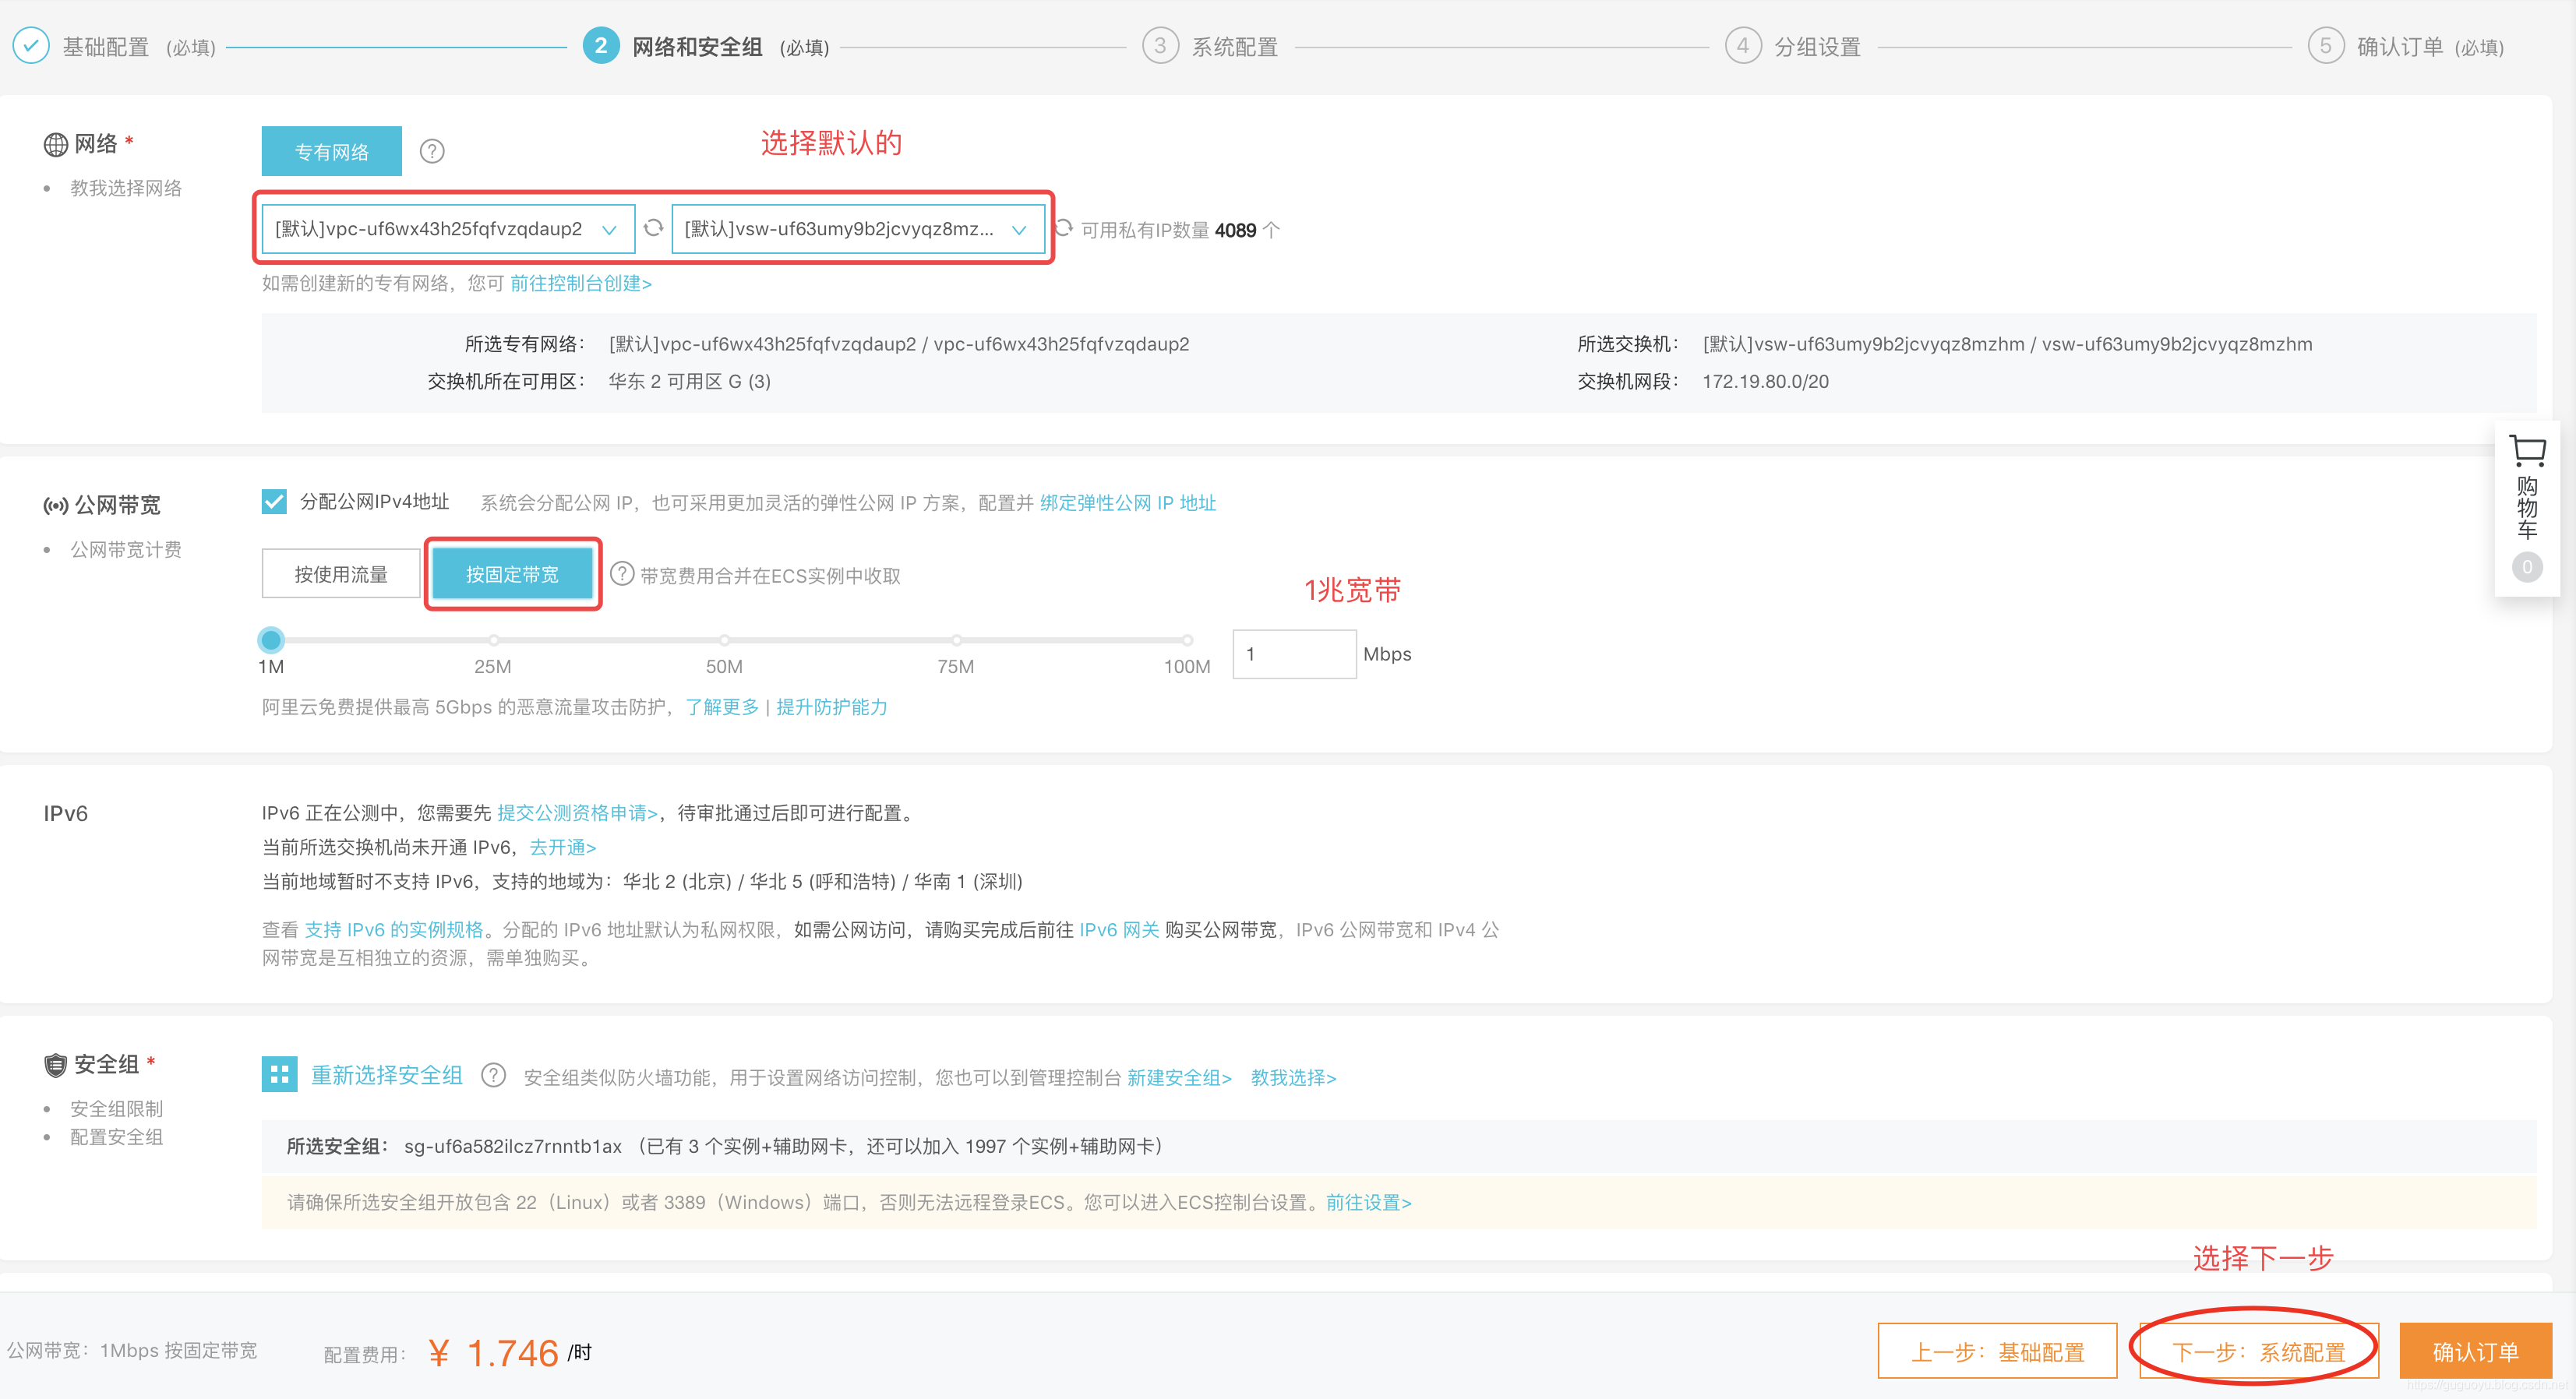Screen dimensions: 2576x1399
Task: Toggle the 分配公网IPv4地址 checkbox
Action: 274,501
